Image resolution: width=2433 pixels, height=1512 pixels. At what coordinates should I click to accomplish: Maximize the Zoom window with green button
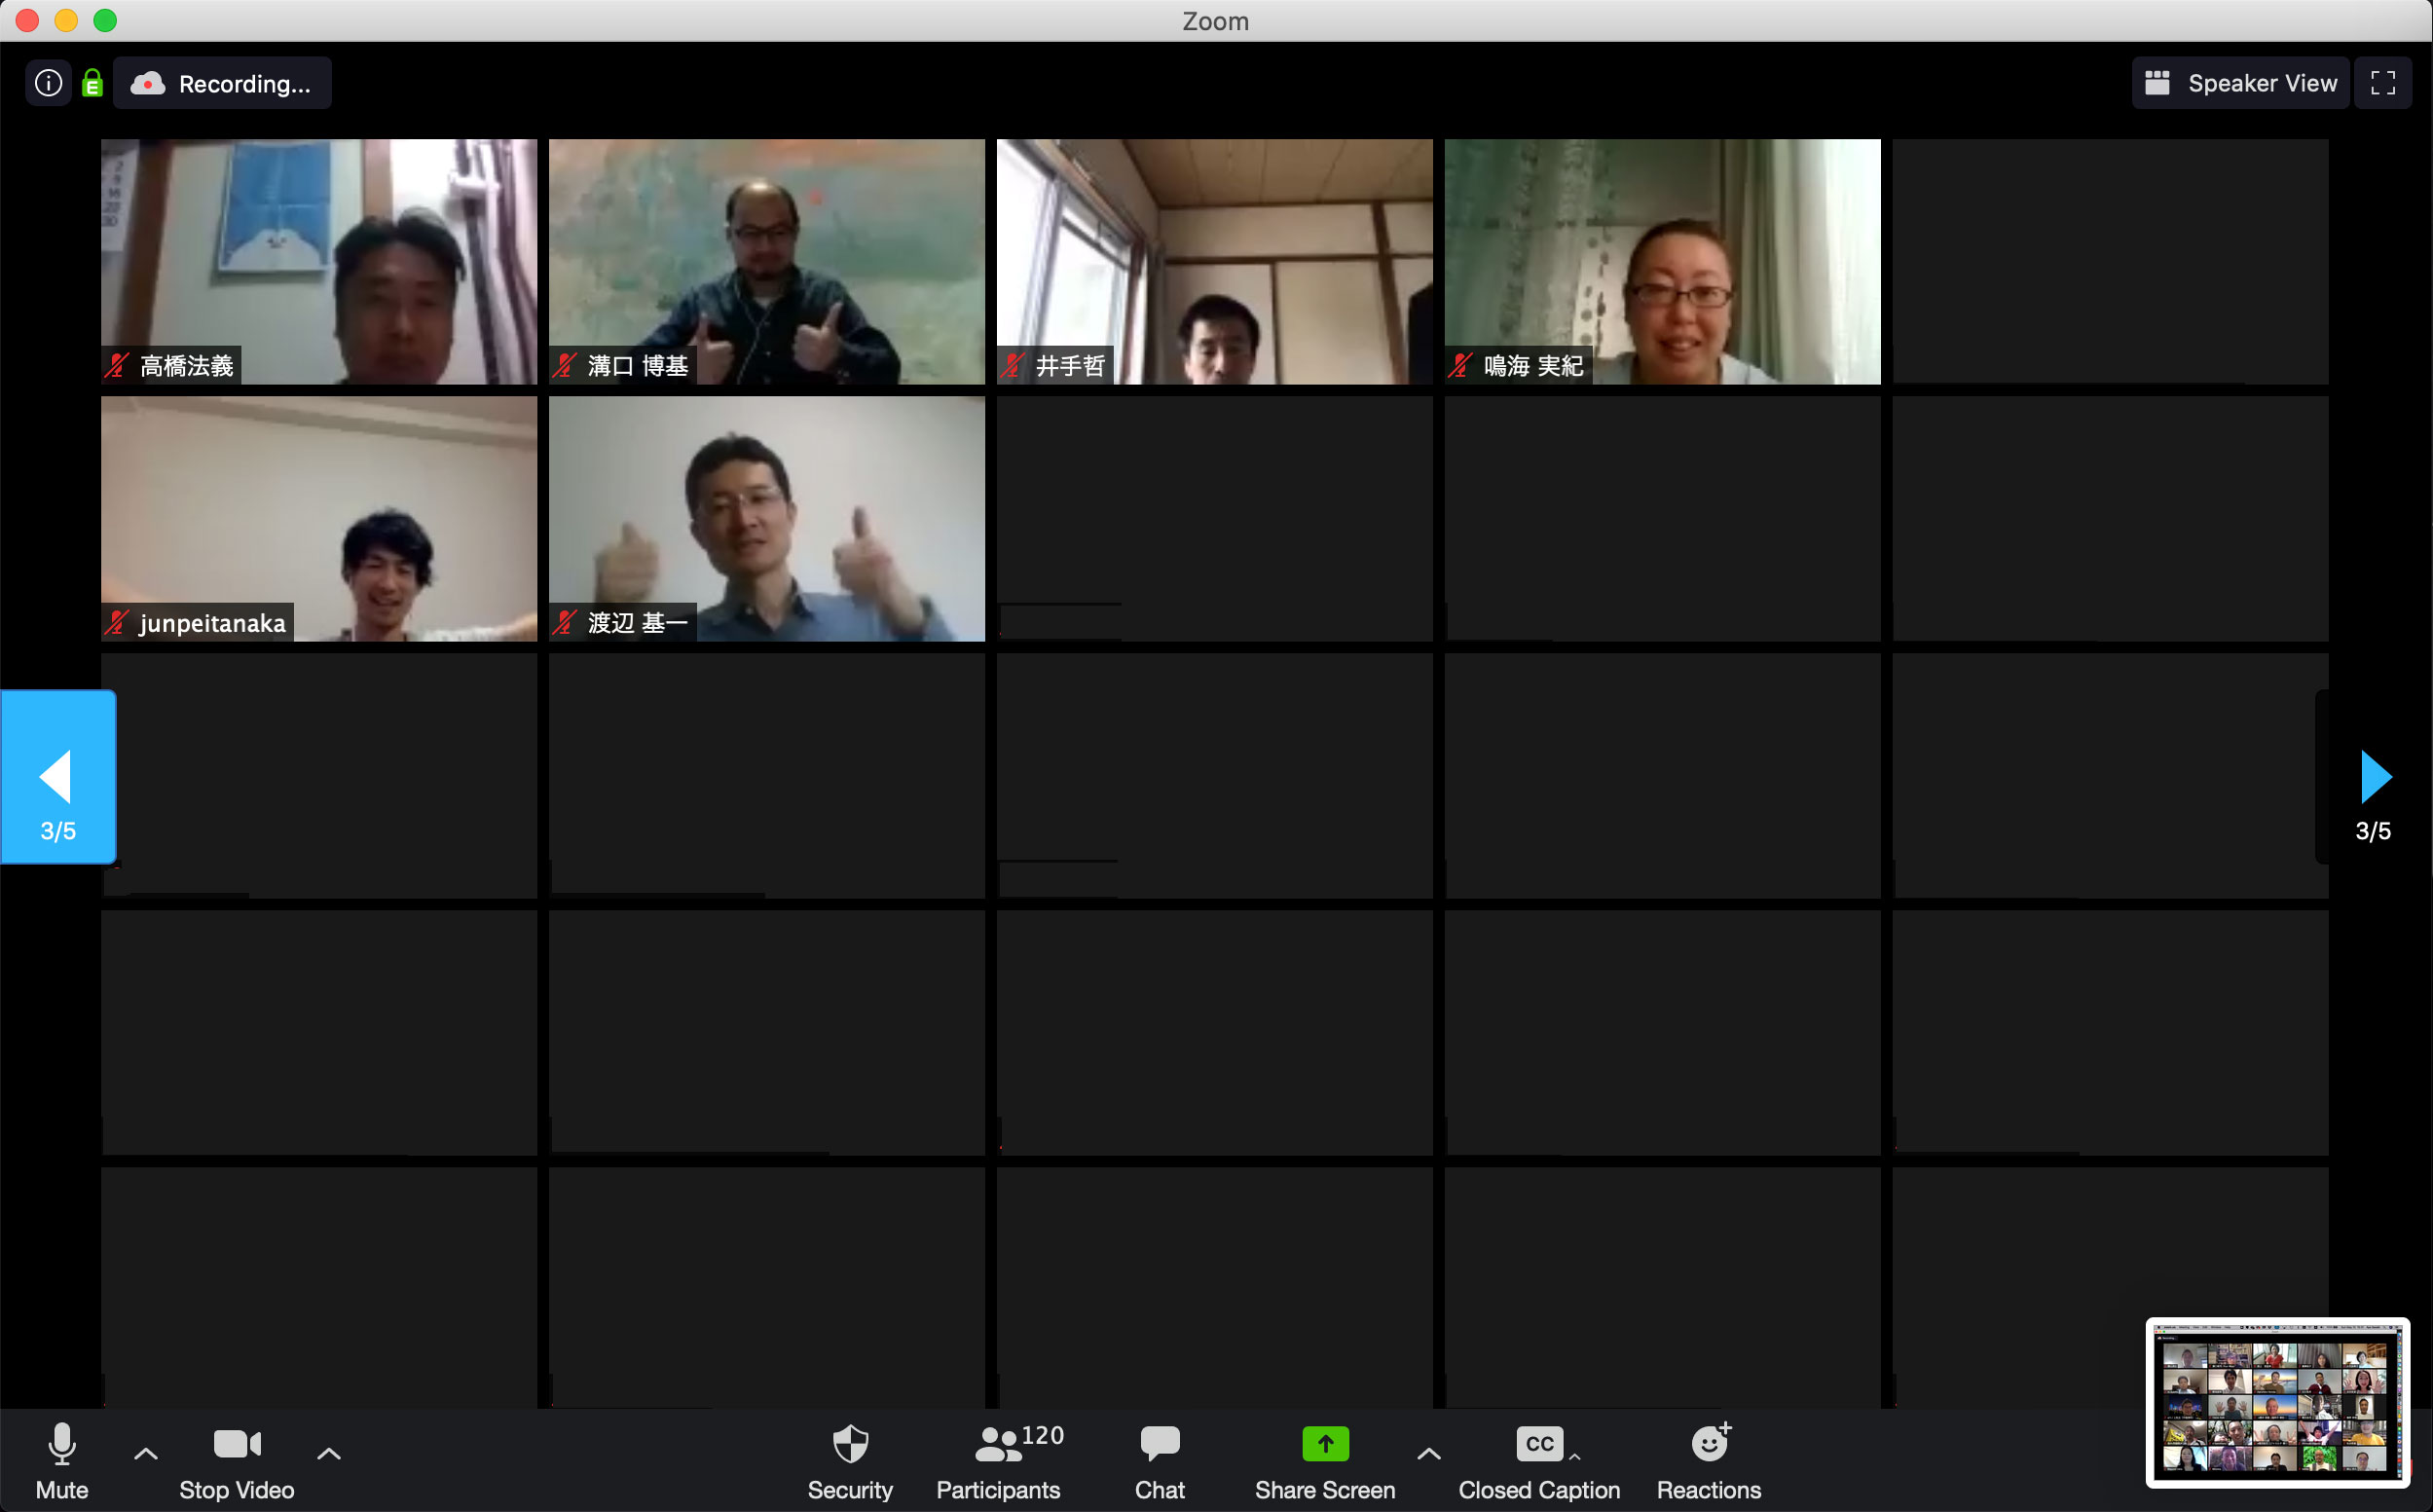point(105,20)
